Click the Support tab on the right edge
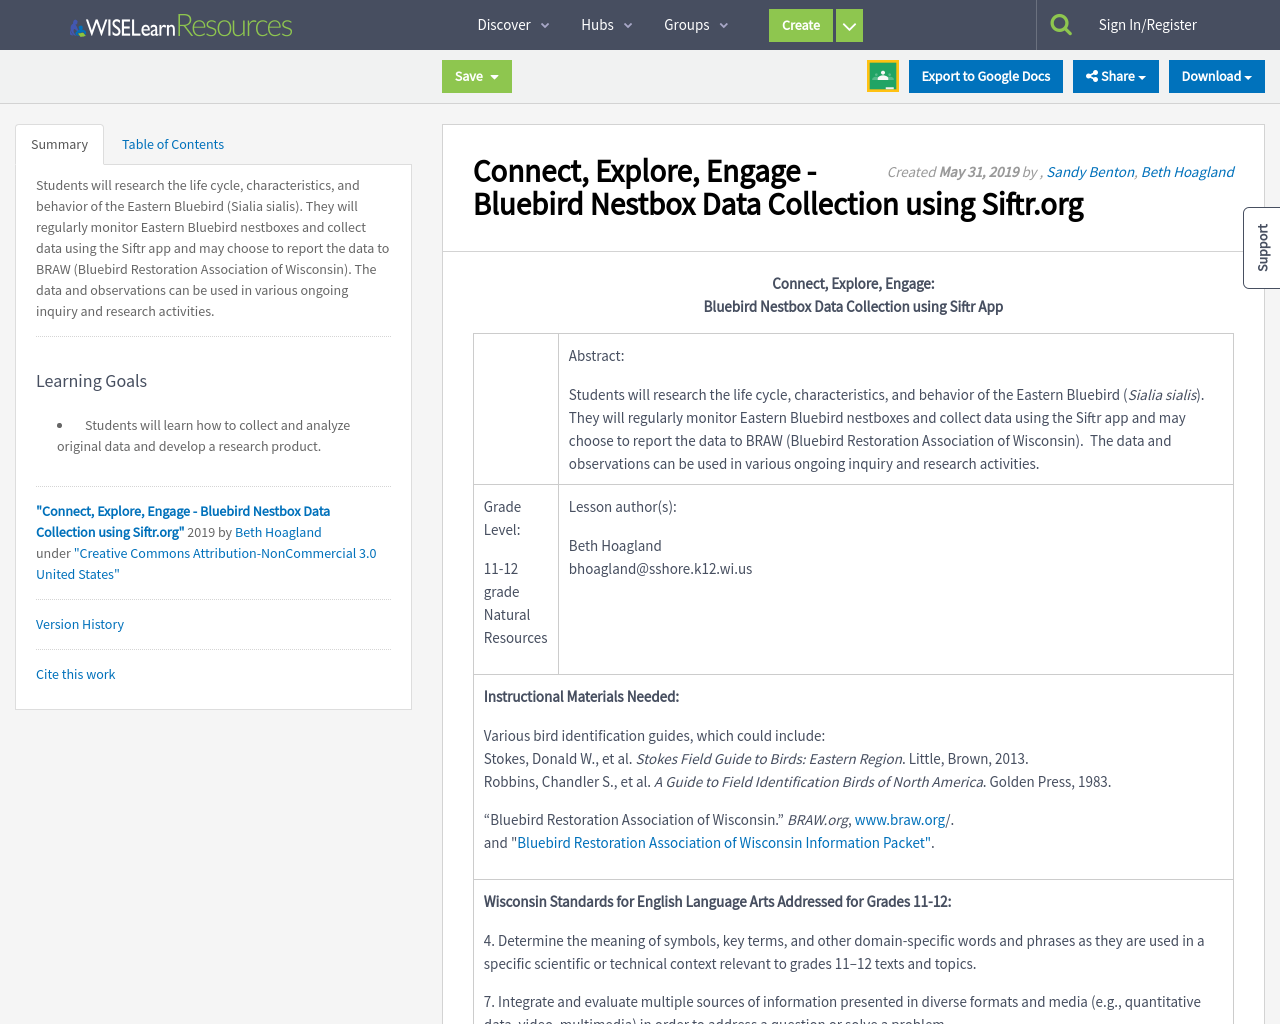This screenshot has width=1280, height=1024. (x=1261, y=247)
